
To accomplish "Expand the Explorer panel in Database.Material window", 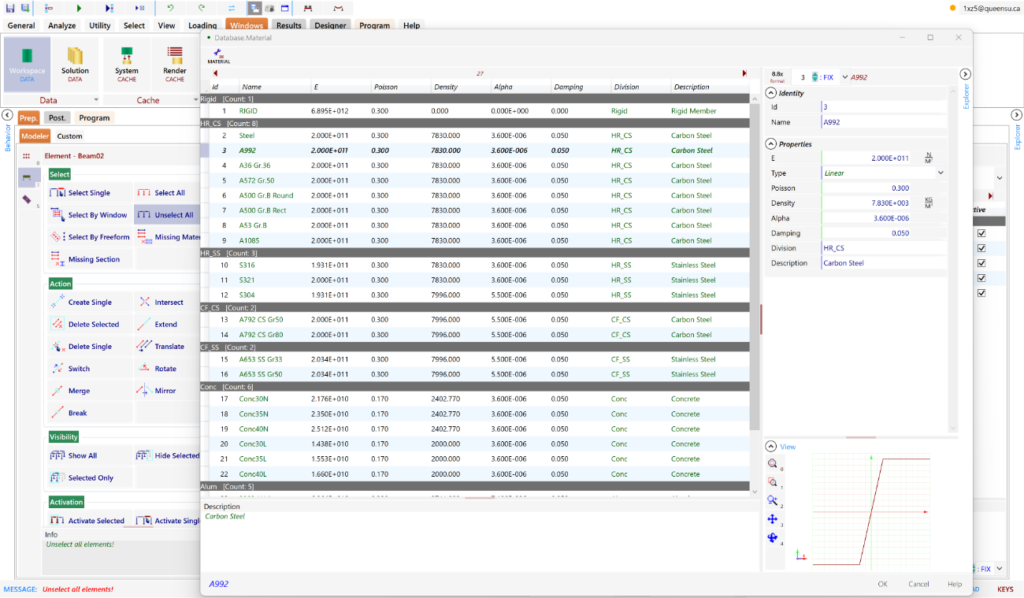I will (965, 74).
